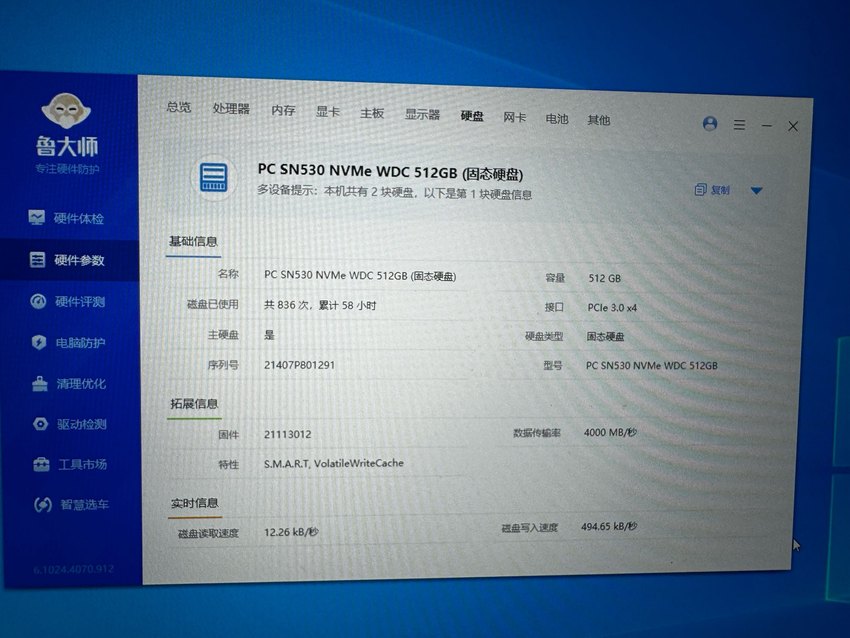The image size is (850, 638).
Task: Switch to the 内存 tab
Action: pos(283,110)
